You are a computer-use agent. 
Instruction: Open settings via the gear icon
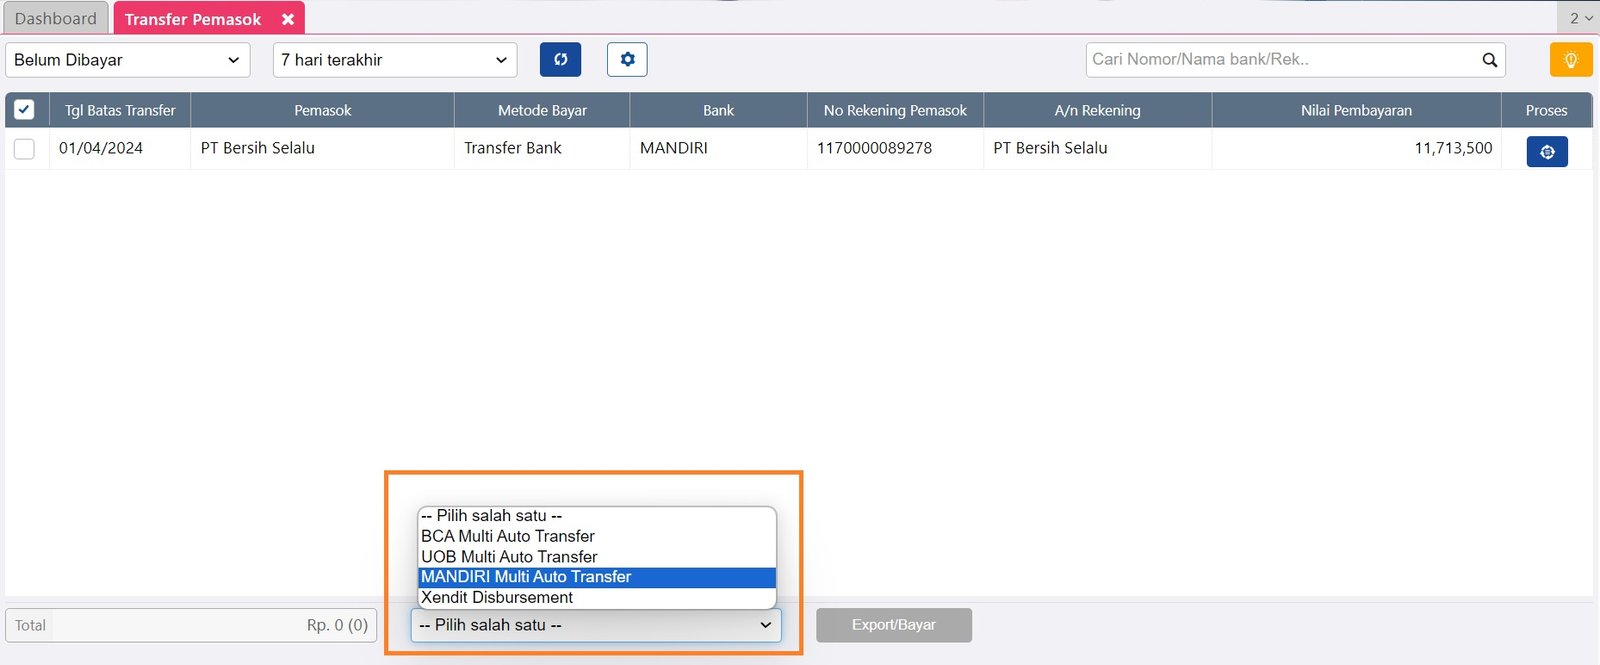click(x=627, y=60)
